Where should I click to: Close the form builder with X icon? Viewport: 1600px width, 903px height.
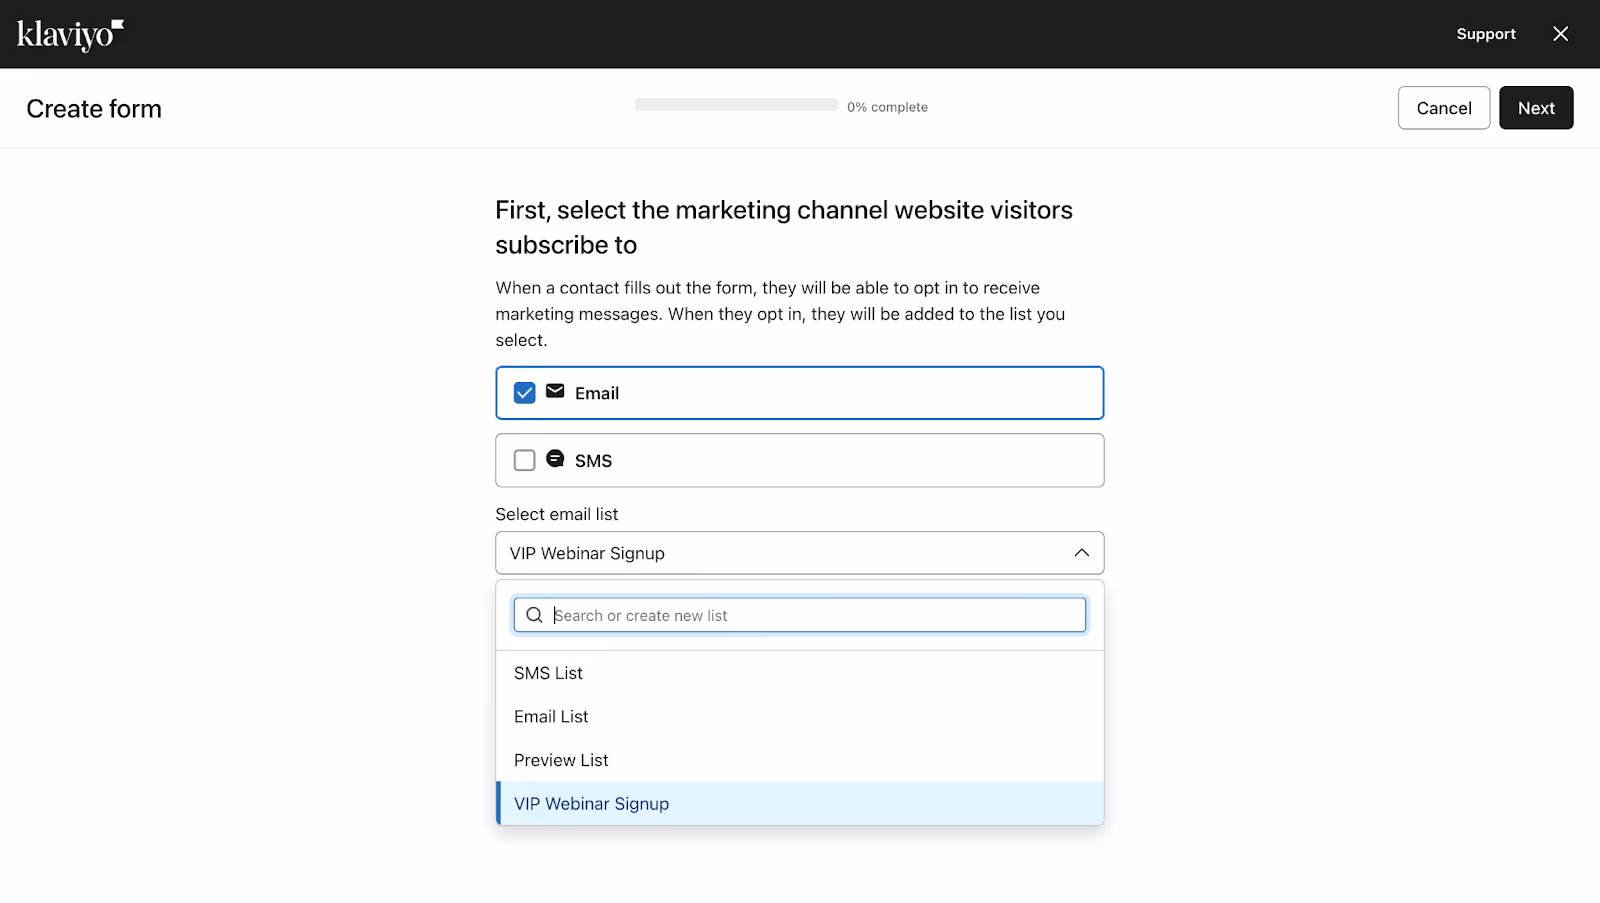(1560, 34)
